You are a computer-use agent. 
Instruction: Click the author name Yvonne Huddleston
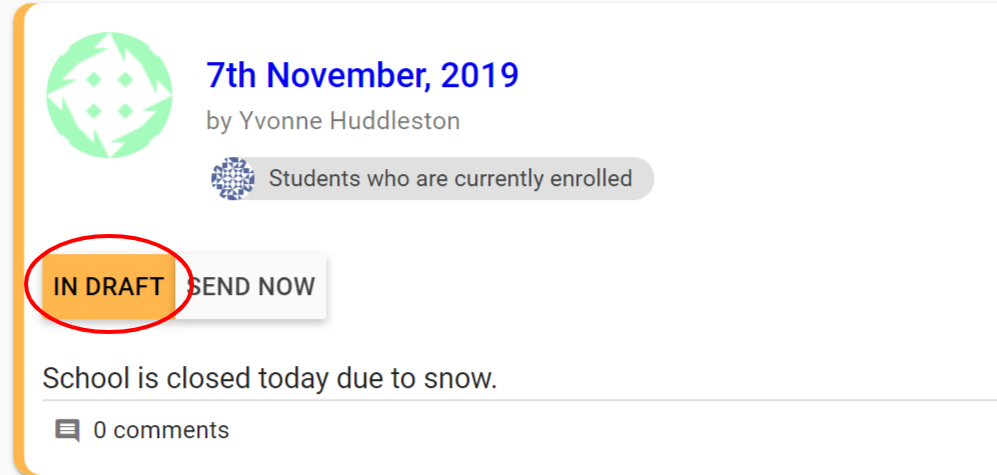click(349, 121)
